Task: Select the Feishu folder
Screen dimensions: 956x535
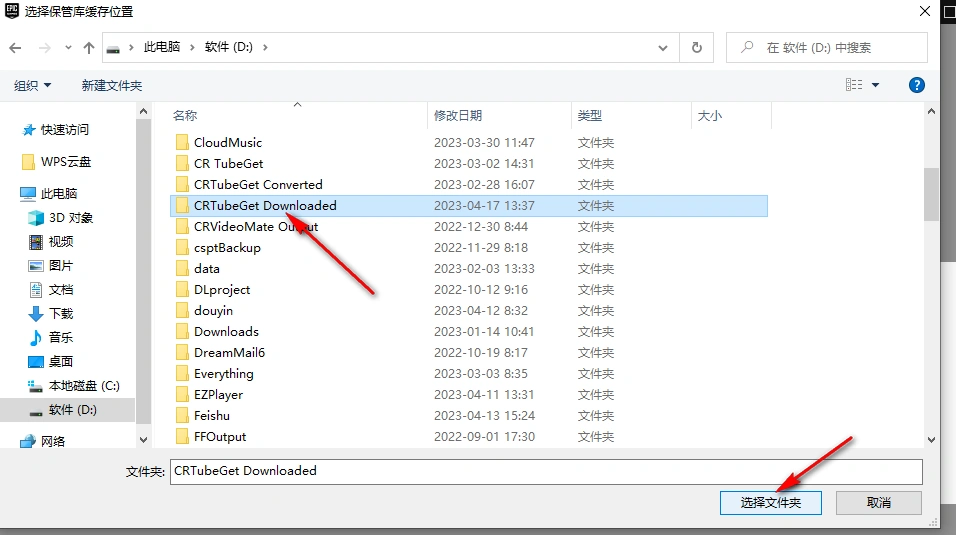Action: tap(212, 416)
